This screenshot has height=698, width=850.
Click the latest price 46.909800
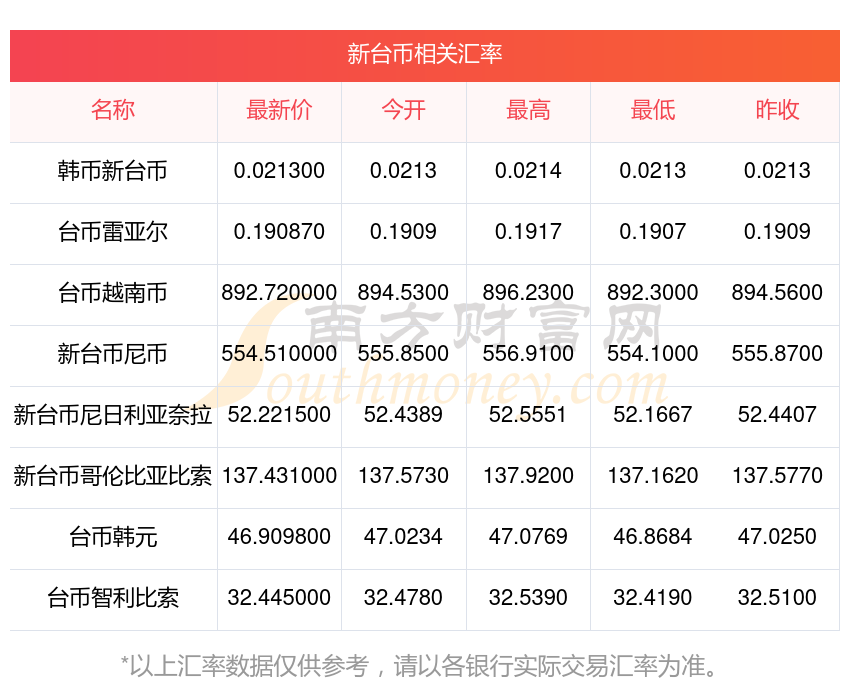click(279, 537)
